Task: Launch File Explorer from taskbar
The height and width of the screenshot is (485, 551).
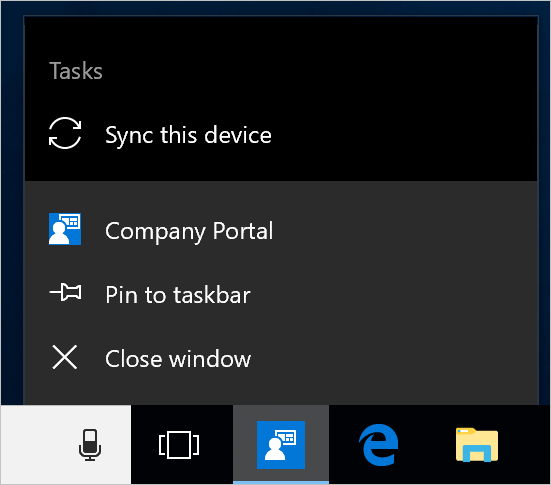Action: click(477, 445)
